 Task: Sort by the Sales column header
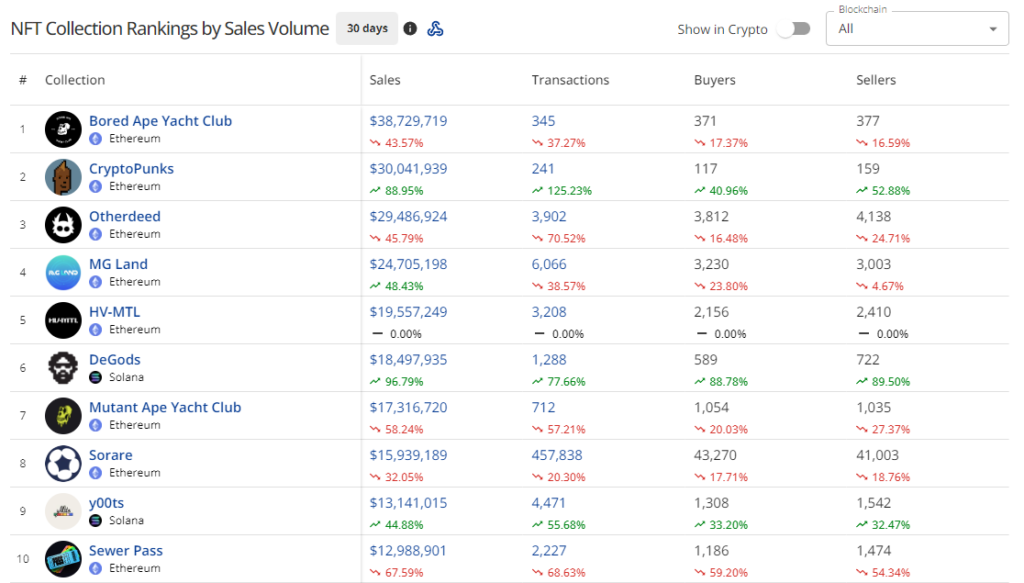[x=385, y=80]
